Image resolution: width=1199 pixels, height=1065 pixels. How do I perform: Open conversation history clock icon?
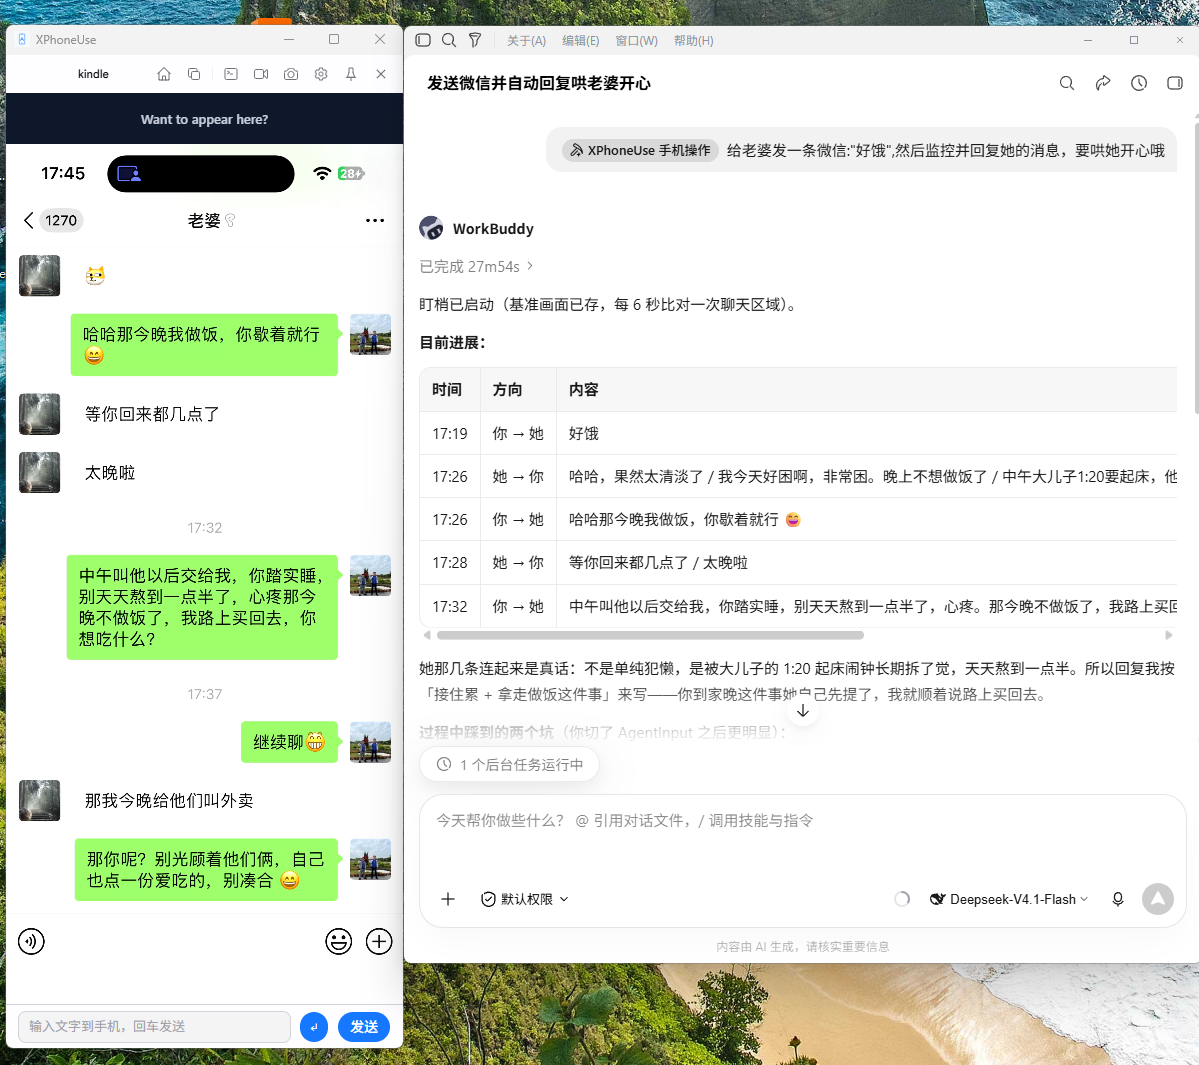1139,83
